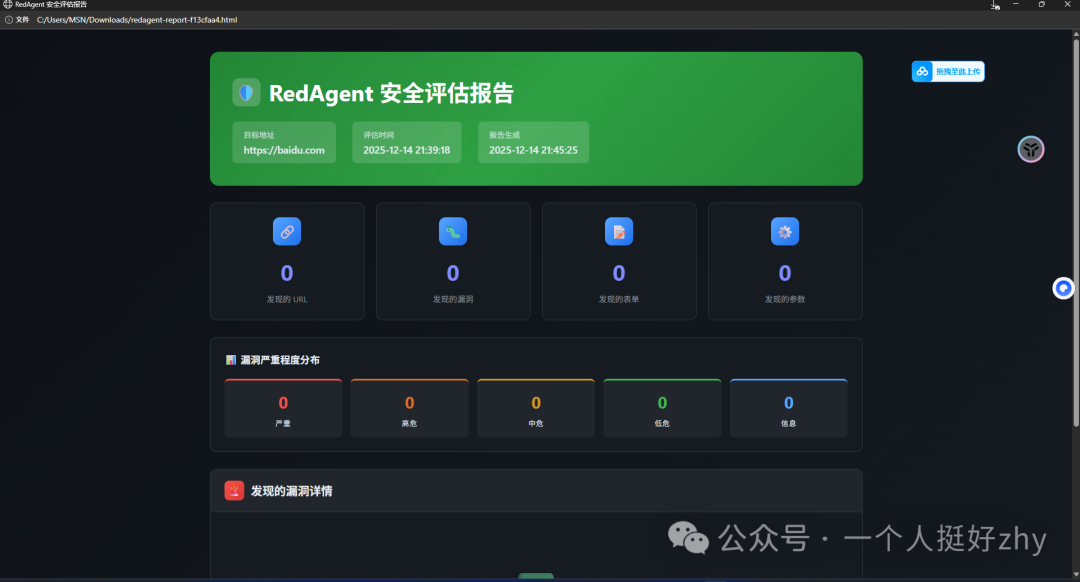
Task: Click the blue floating circle at the right edge
Action: [x=1063, y=288]
